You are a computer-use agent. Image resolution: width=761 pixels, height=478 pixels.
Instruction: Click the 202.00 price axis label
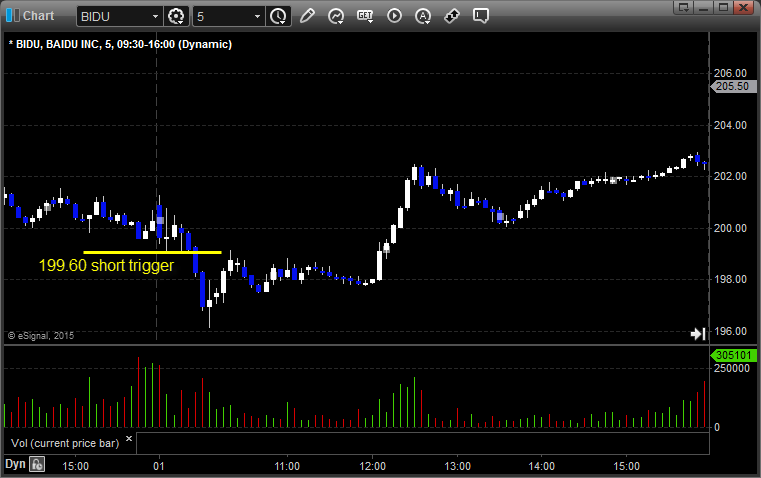click(730, 176)
